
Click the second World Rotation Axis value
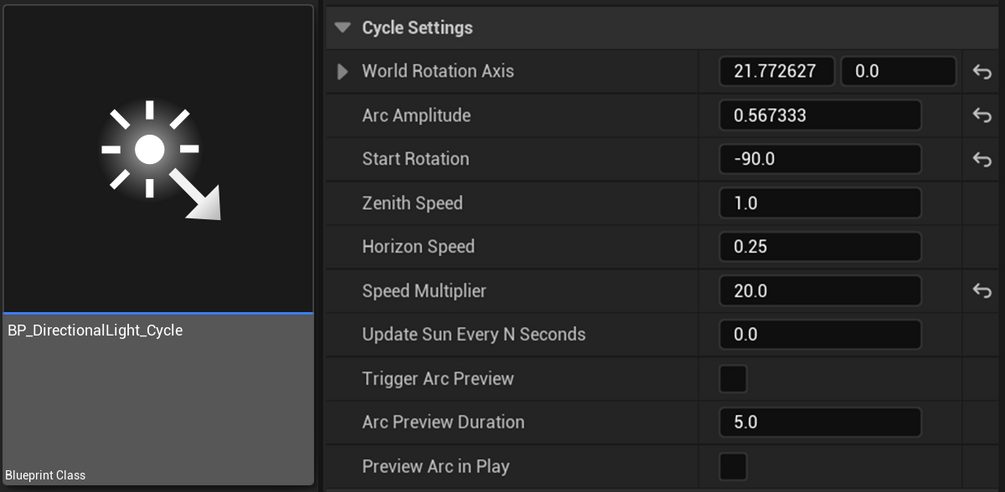point(898,72)
